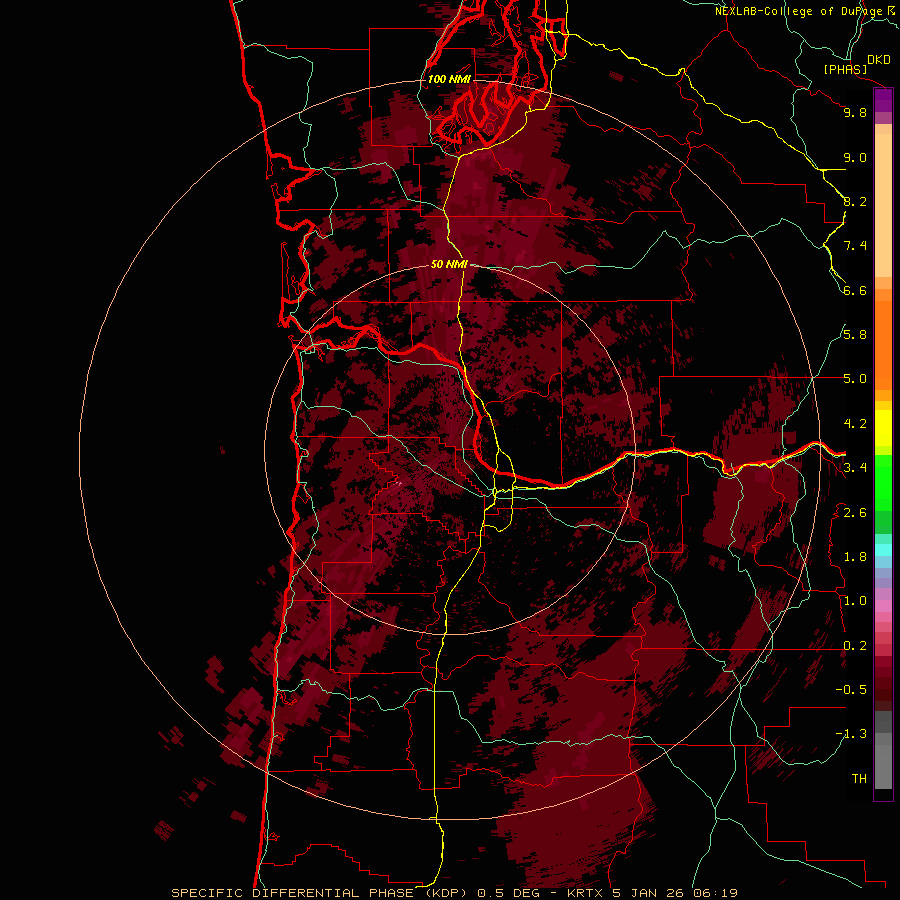The width and height of the screenshot is (900, 900).
Task: Click the KDP product caption at bottom
Action: tap(454, 893)
